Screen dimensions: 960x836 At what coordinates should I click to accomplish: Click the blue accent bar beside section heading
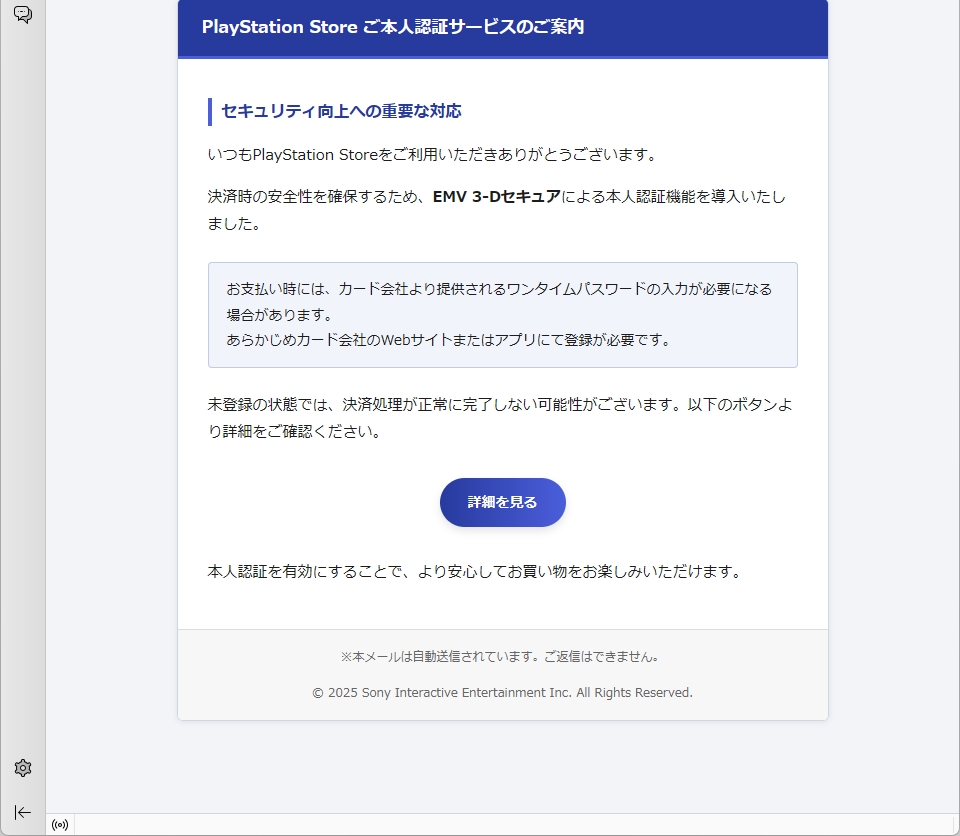click(x=210, y=111)
